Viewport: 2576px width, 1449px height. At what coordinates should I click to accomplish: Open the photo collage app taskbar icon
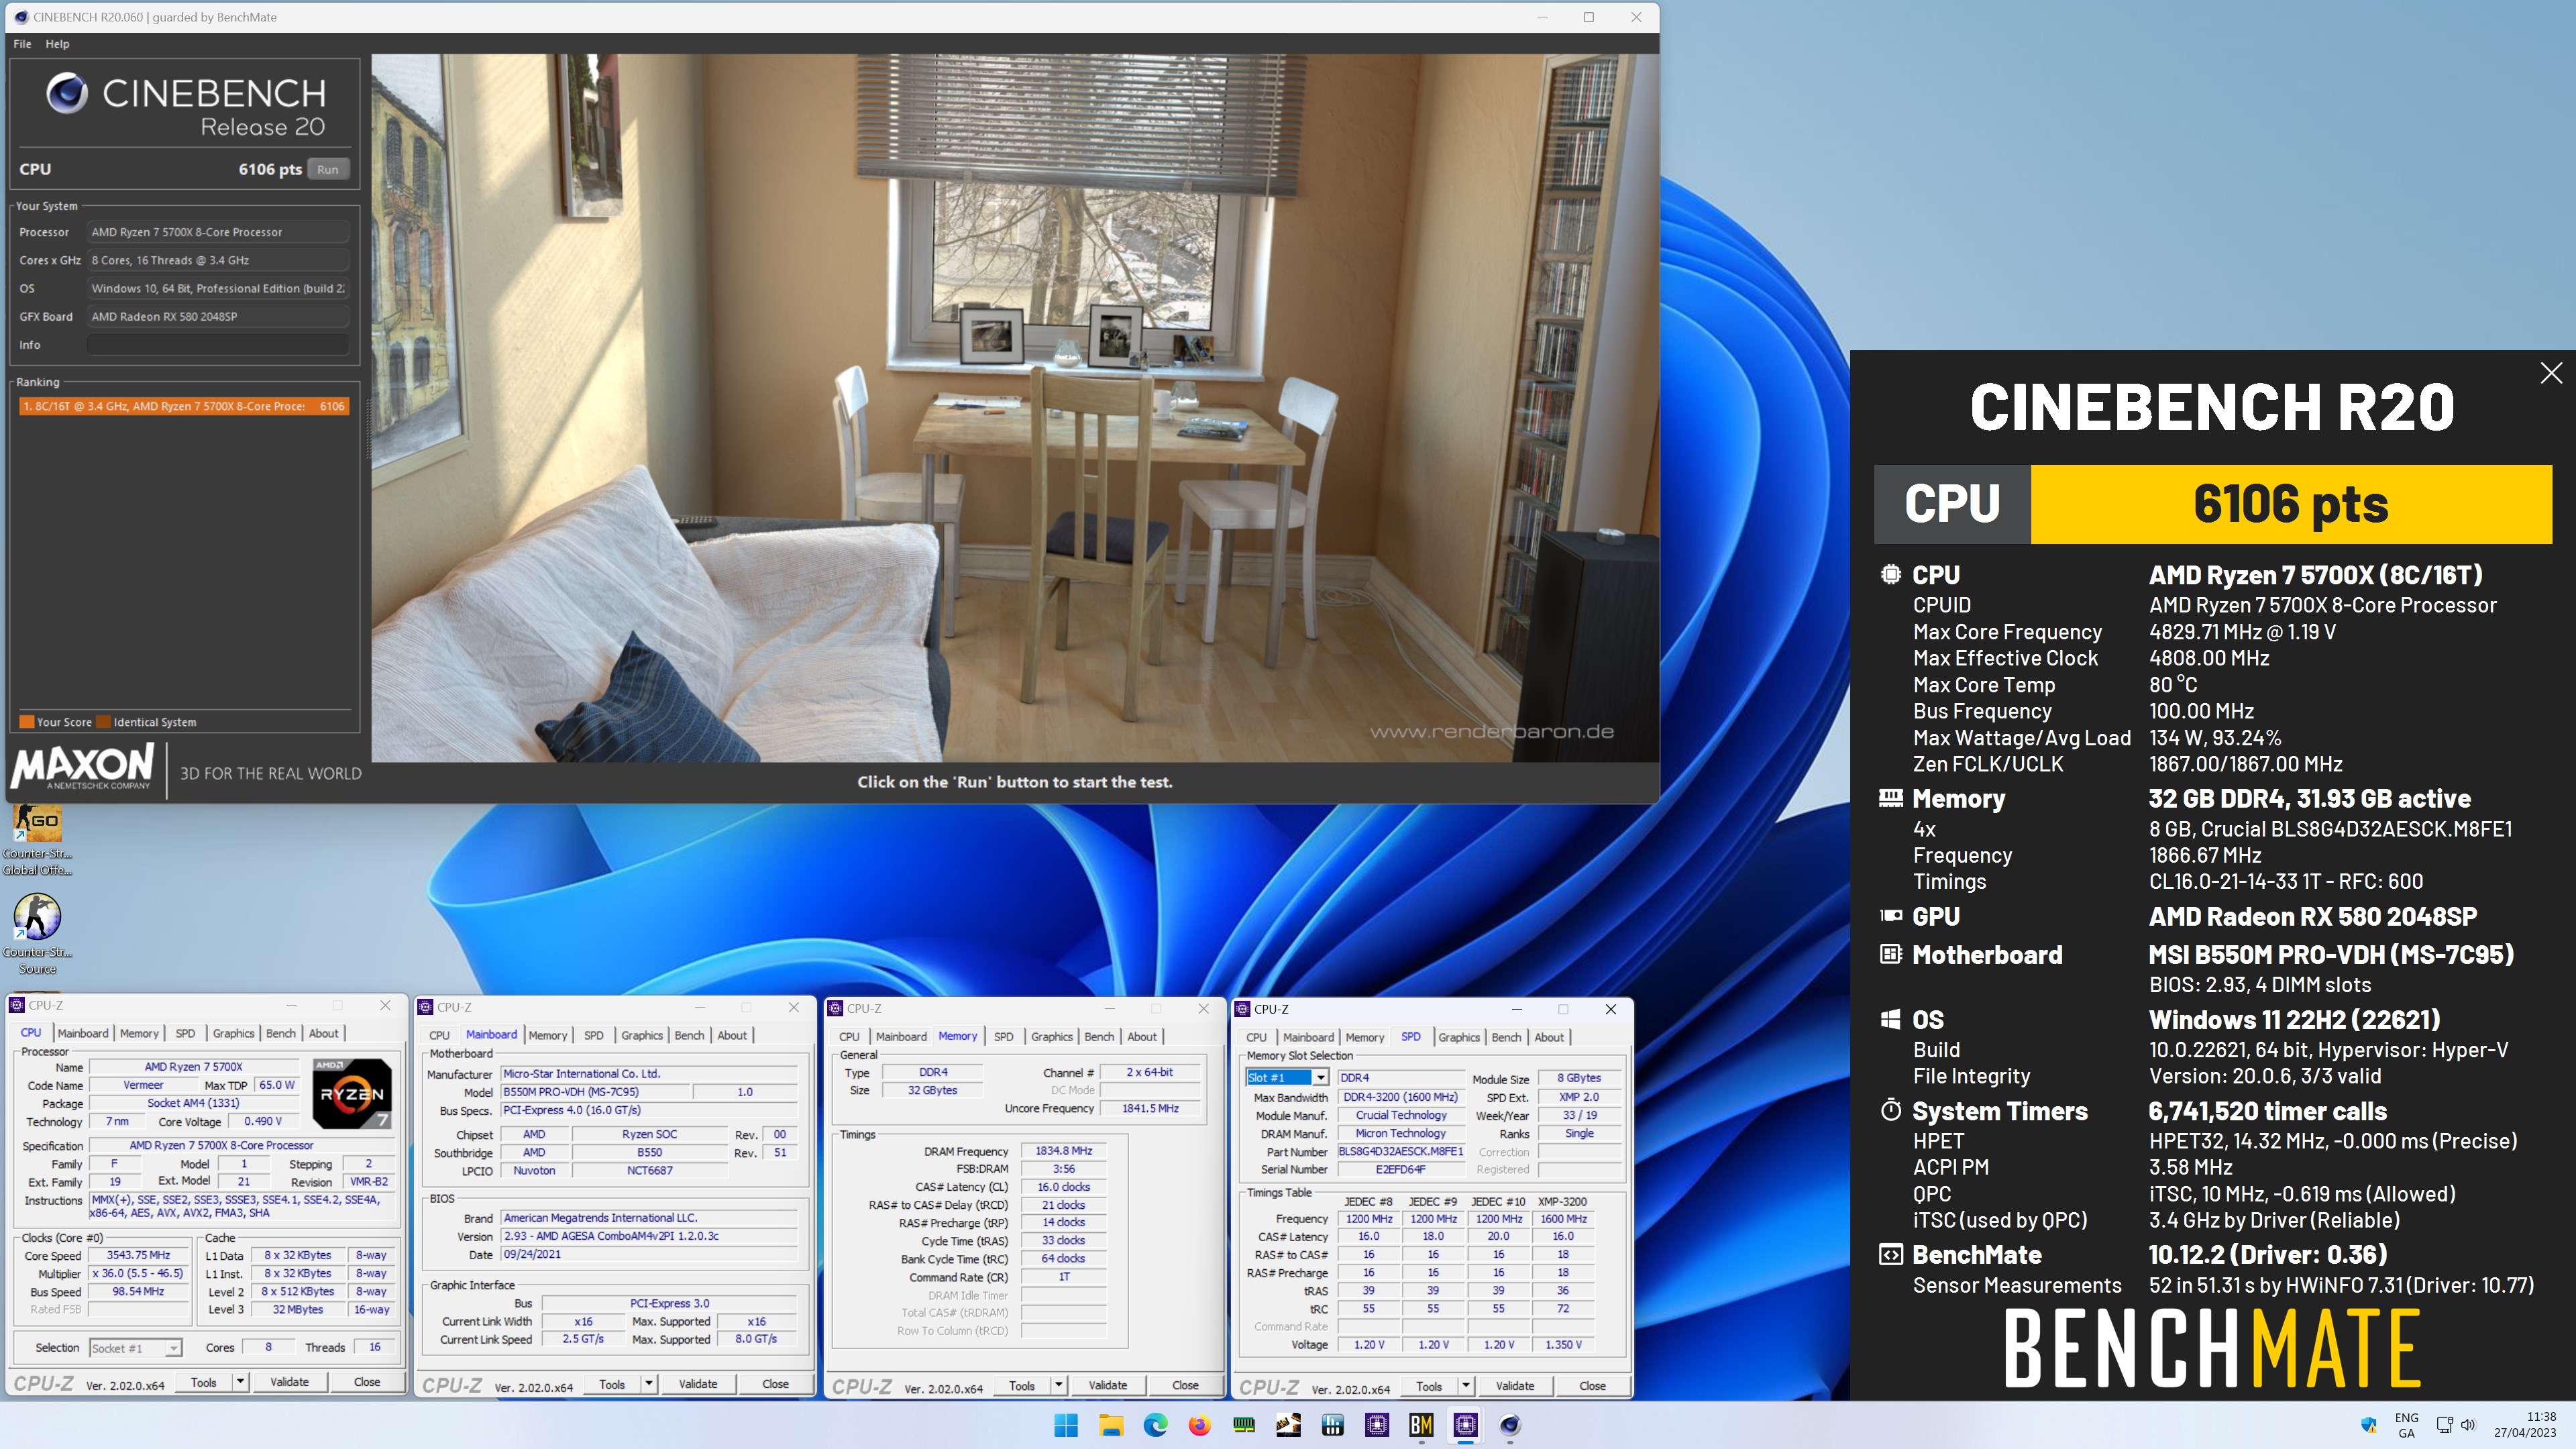[1288, 1425]
